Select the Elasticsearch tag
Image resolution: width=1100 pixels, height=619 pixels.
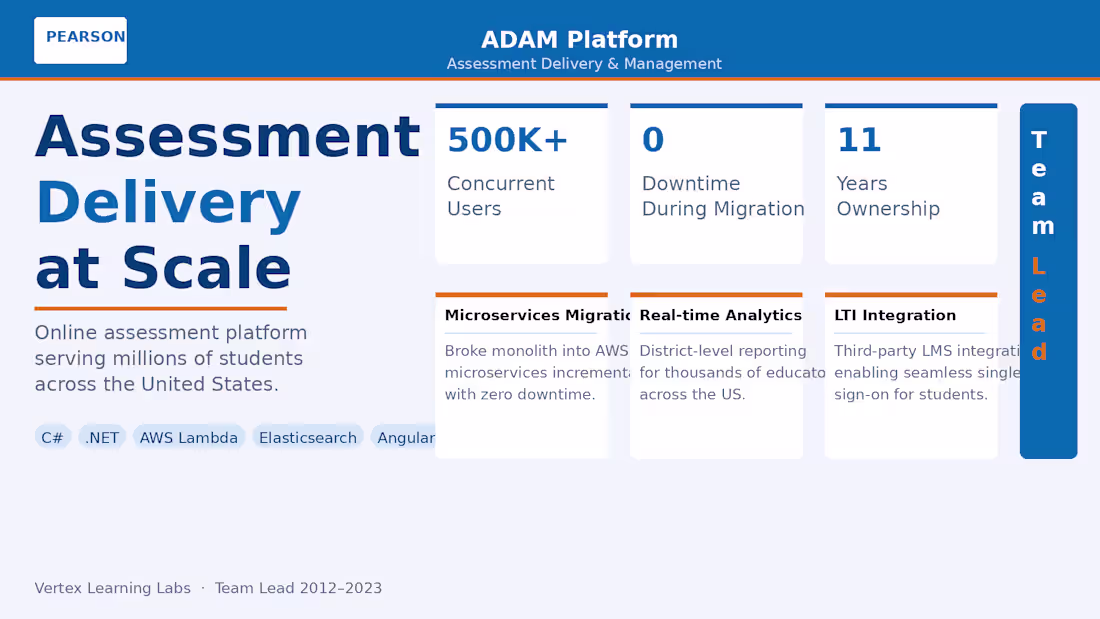[x=308, y=438]
